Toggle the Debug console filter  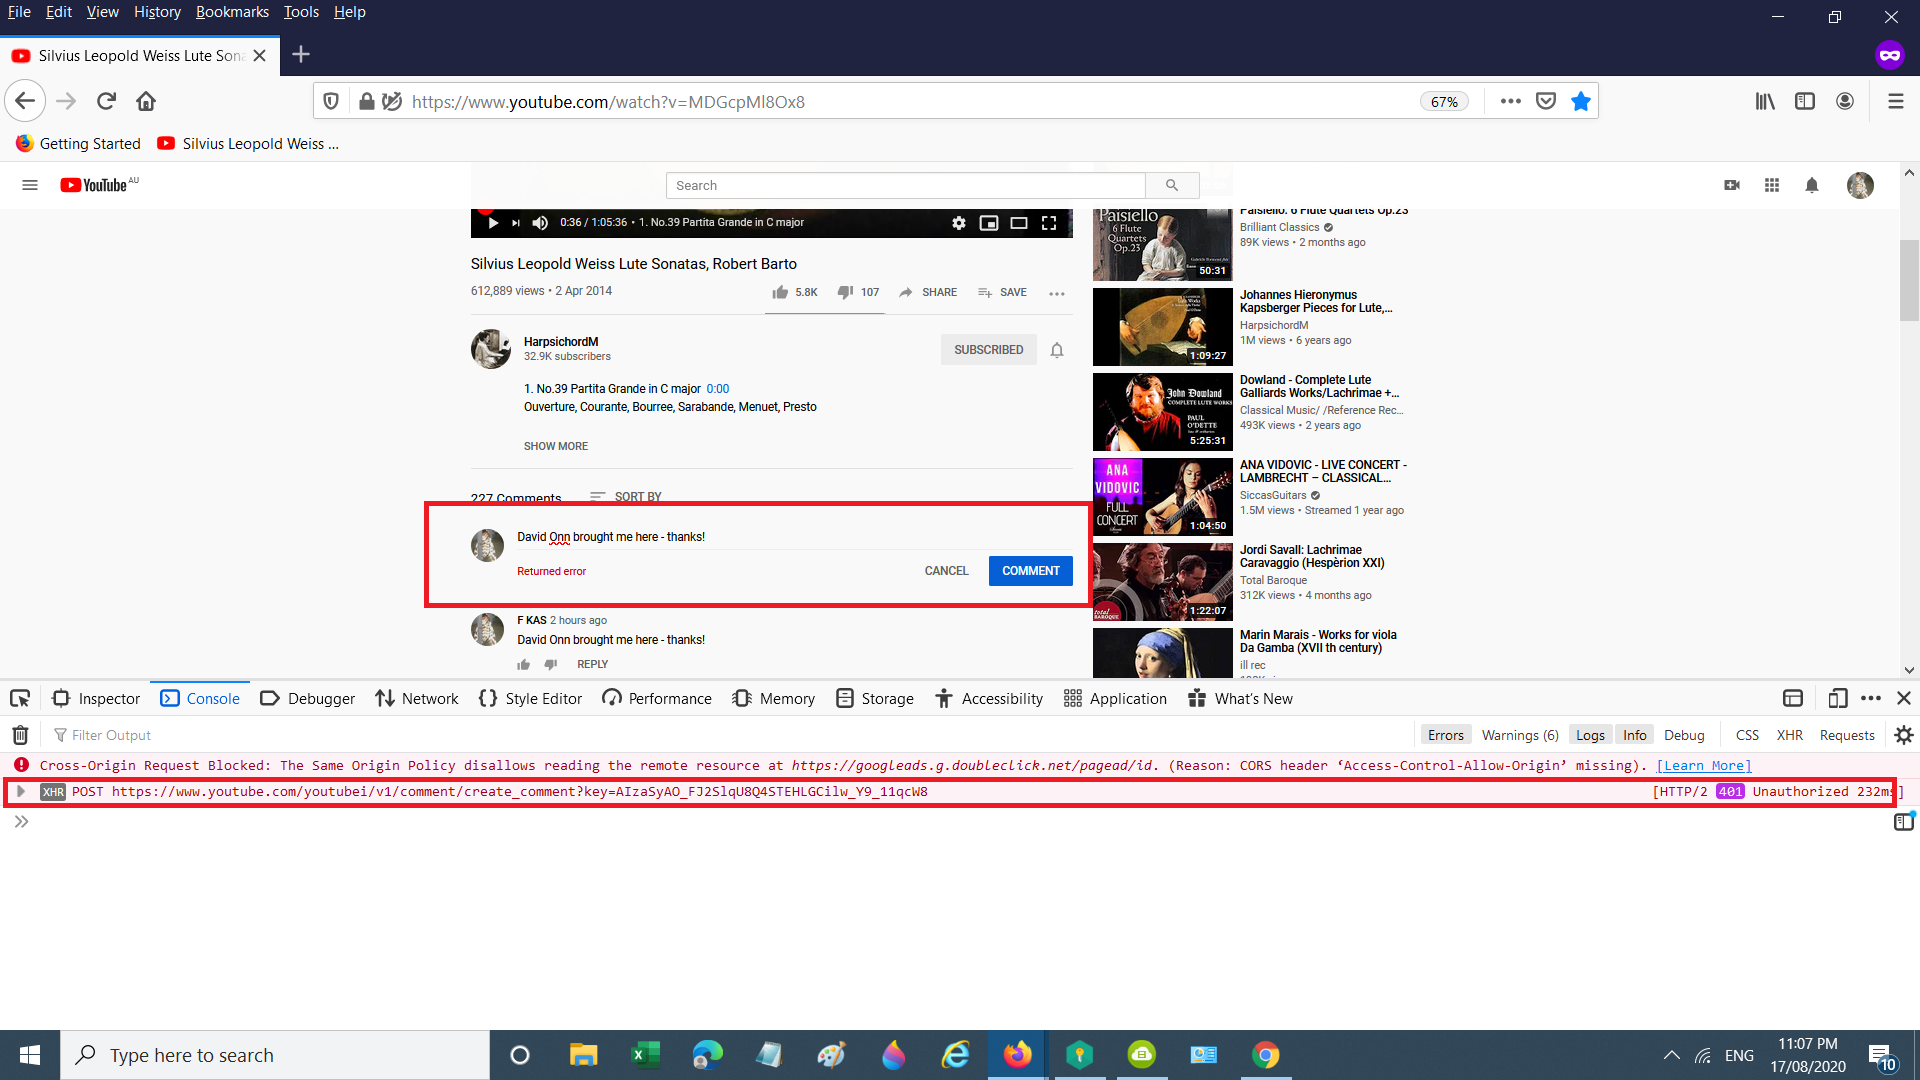(x=1684, y=735)
